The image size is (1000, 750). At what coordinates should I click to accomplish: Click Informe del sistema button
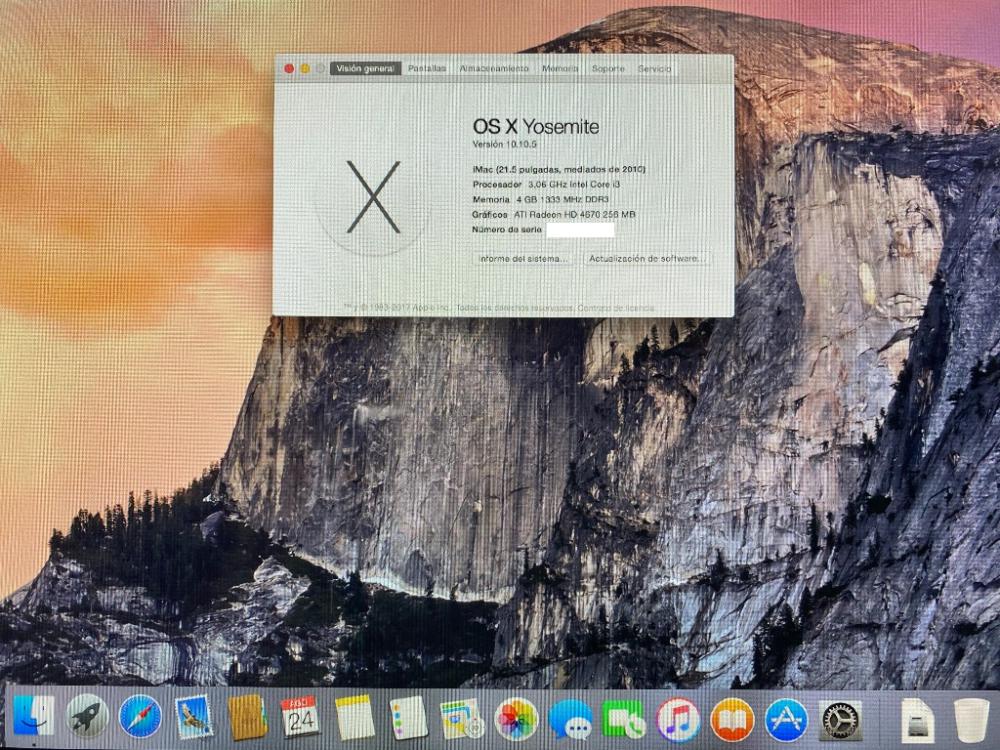pos(523,259)
